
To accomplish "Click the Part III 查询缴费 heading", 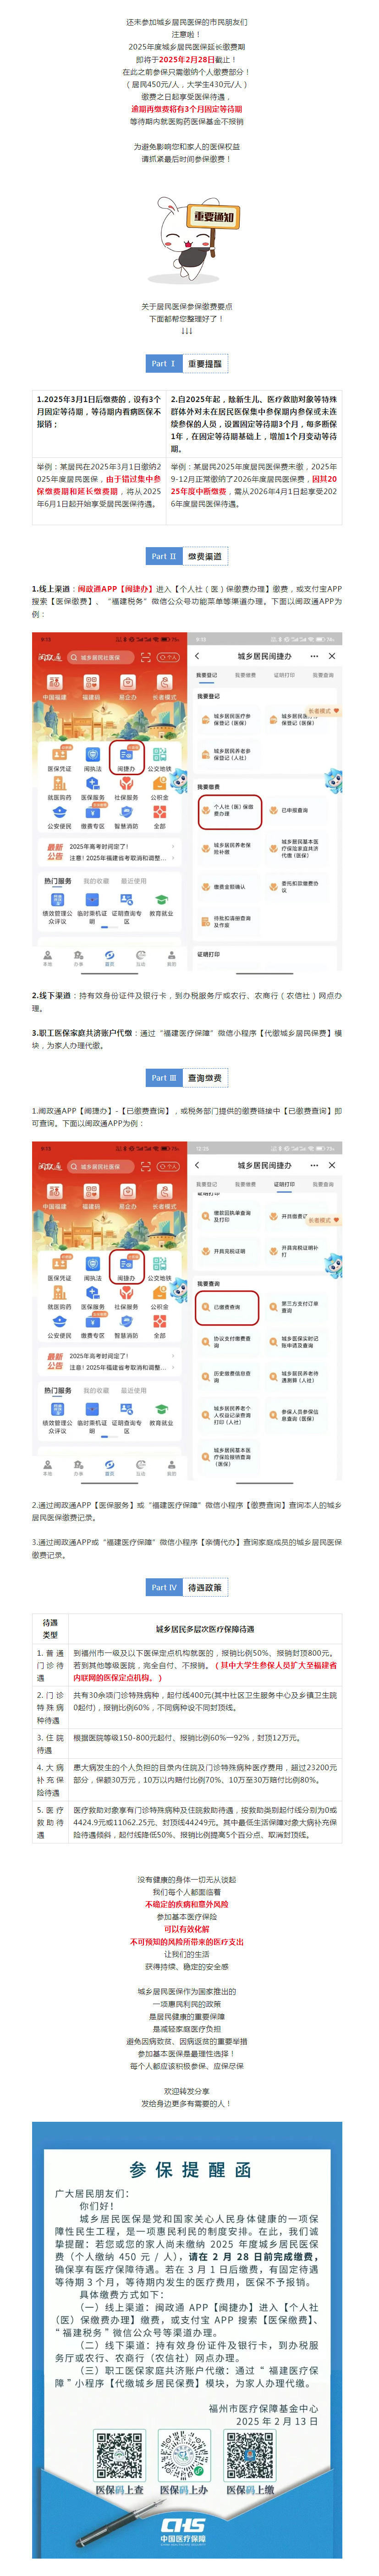I will (187, 1078).
